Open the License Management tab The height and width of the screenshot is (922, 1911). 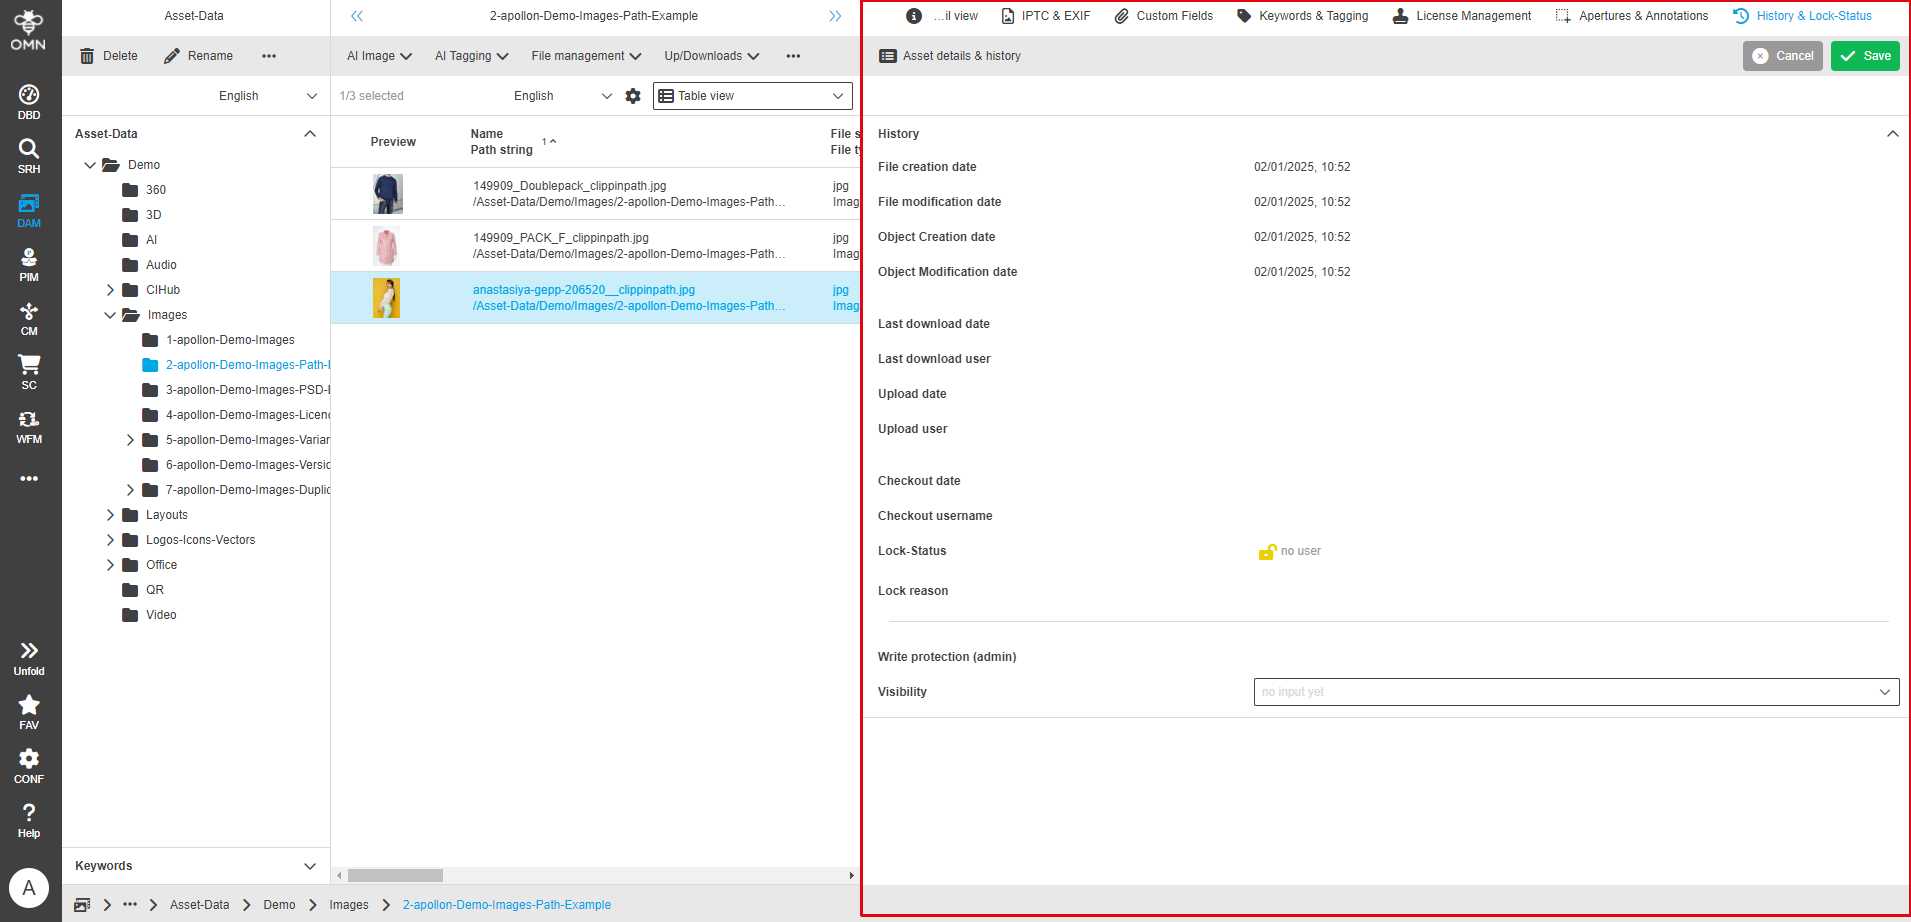point(1462,16)
